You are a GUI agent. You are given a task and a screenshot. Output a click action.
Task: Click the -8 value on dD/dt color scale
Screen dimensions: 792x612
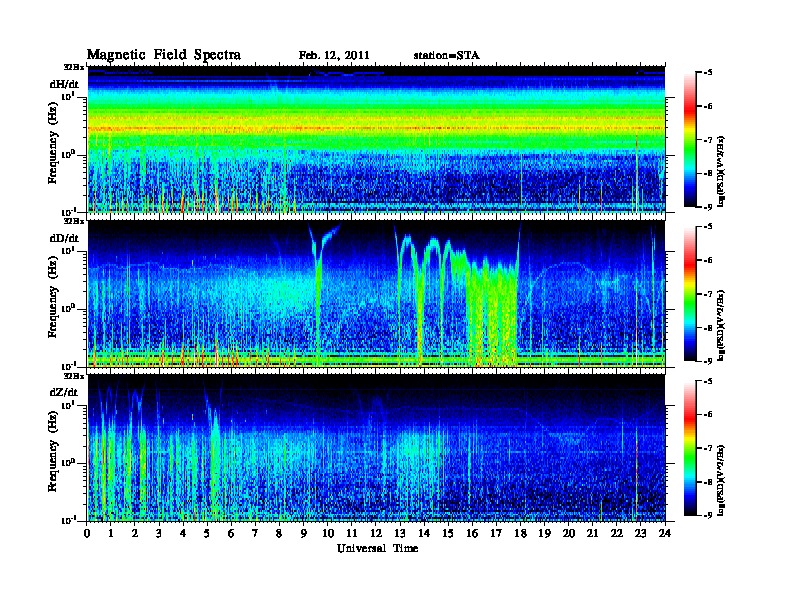coord(708,328)
